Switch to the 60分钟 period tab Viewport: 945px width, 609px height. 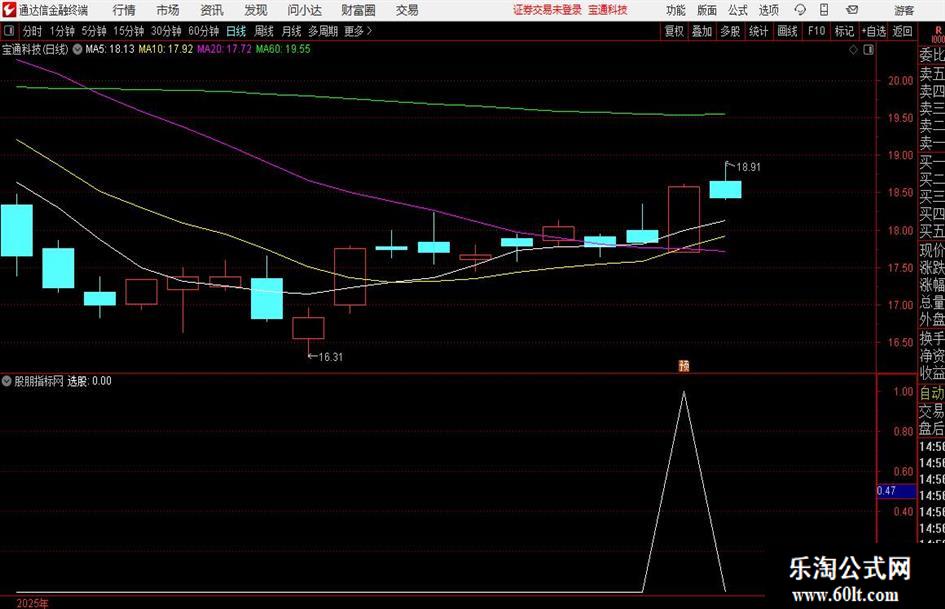tap(204, 31)
